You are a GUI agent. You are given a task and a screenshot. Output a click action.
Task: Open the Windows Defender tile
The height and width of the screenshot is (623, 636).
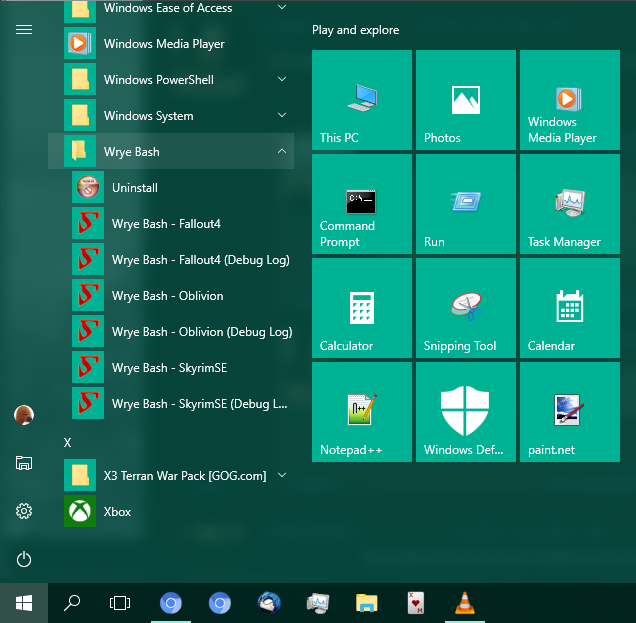(465, 411)
